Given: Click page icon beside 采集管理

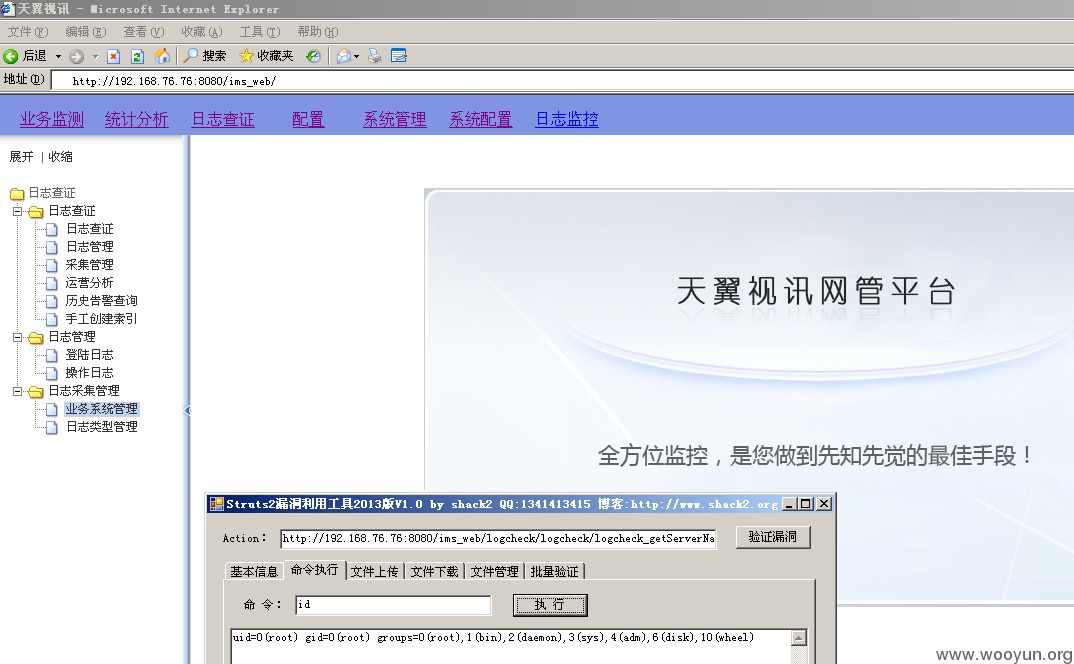Looking at the screenshot, I should (x=51, y=265).
